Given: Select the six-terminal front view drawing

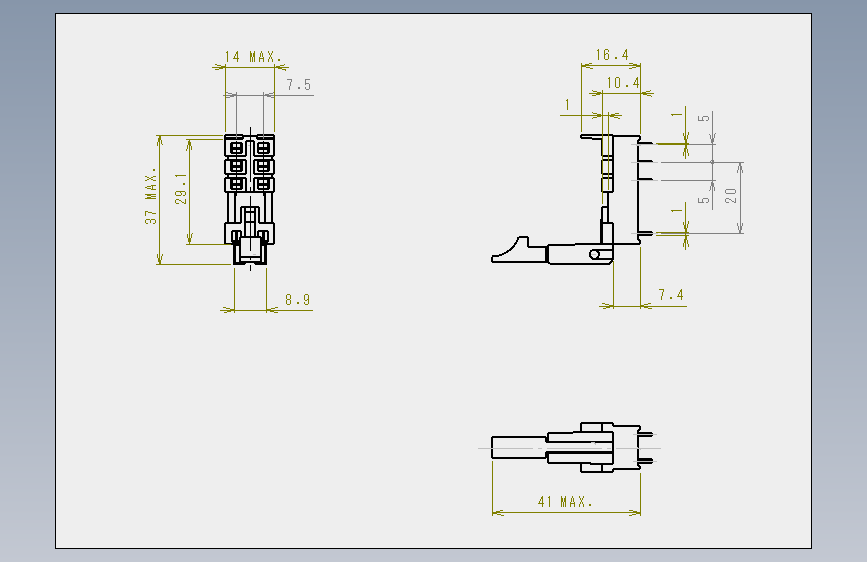Looking at the screenshot, I should pos(249,199).
